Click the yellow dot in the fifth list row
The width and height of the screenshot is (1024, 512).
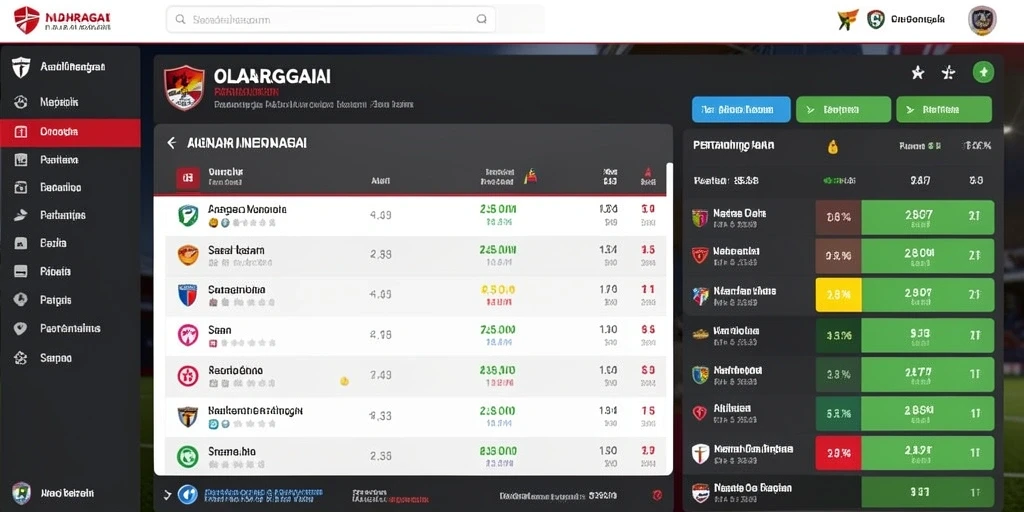[x=344, y=381]
